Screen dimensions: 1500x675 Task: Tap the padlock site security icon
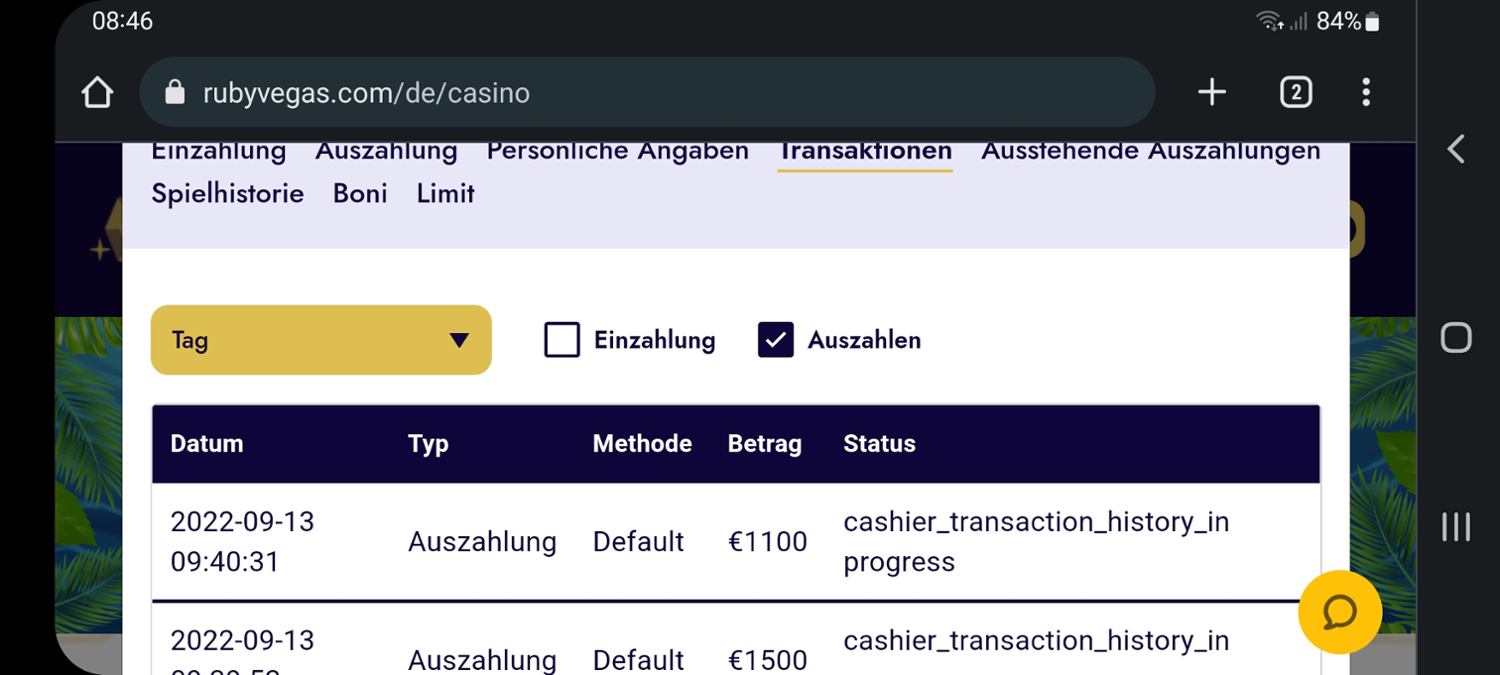(x=175, y=93)
